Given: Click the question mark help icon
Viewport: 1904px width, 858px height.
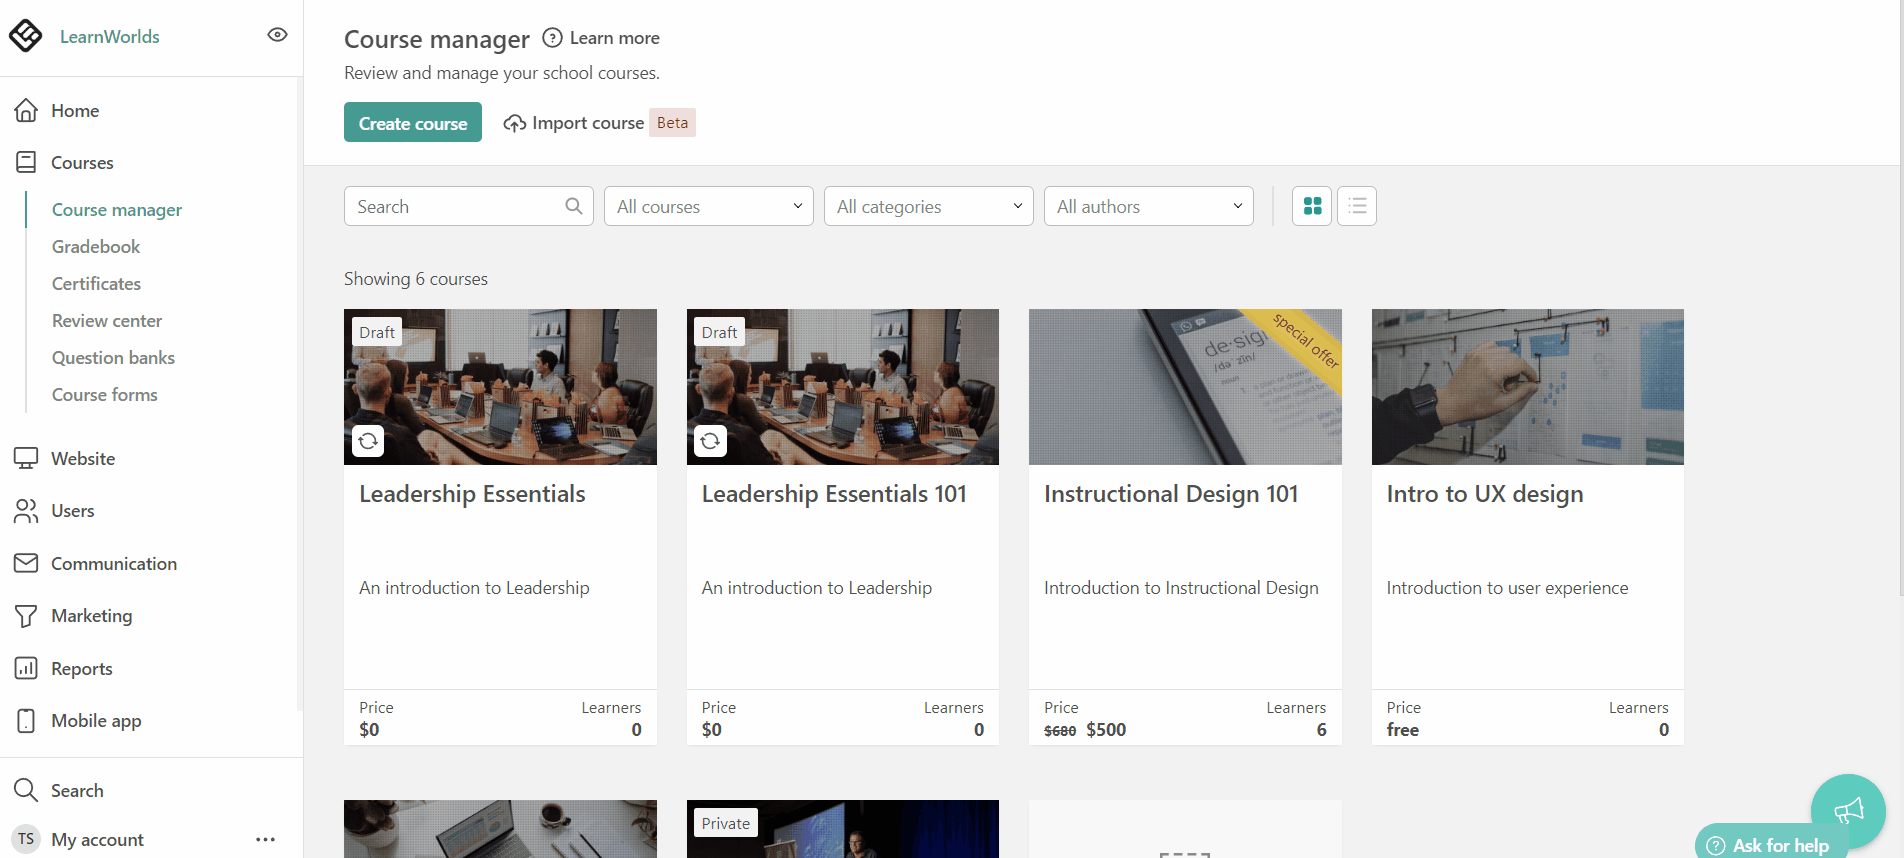Looking at the screenshot, I should coord(552,38).
